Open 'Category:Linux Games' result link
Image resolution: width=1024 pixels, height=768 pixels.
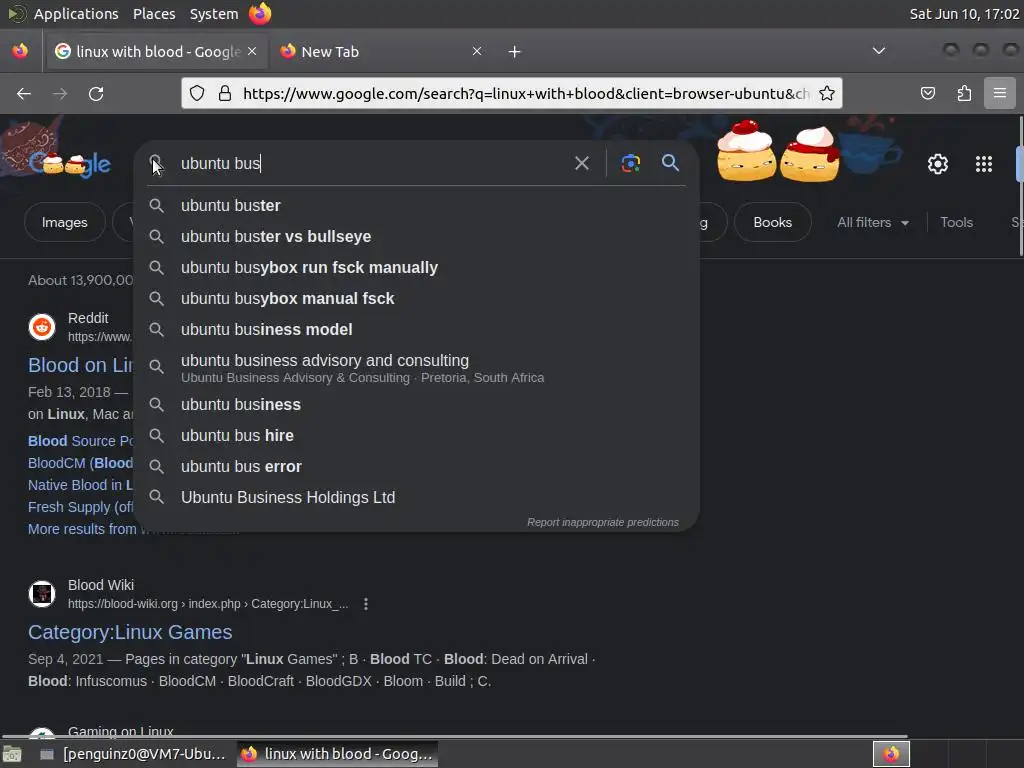coord(130,632)
